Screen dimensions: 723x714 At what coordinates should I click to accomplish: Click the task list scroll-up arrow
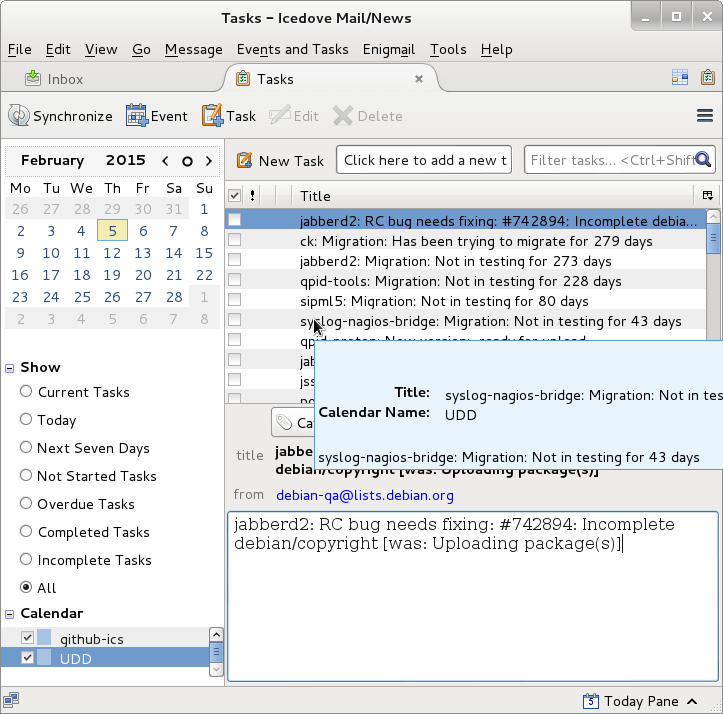point(713,217)
